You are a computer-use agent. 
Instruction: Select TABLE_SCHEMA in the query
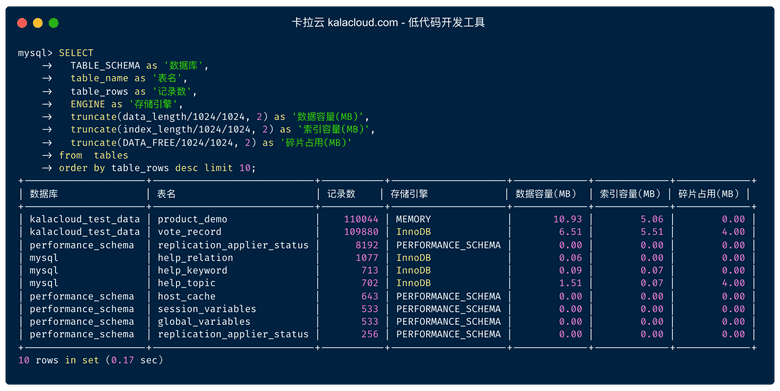(105, 66)
